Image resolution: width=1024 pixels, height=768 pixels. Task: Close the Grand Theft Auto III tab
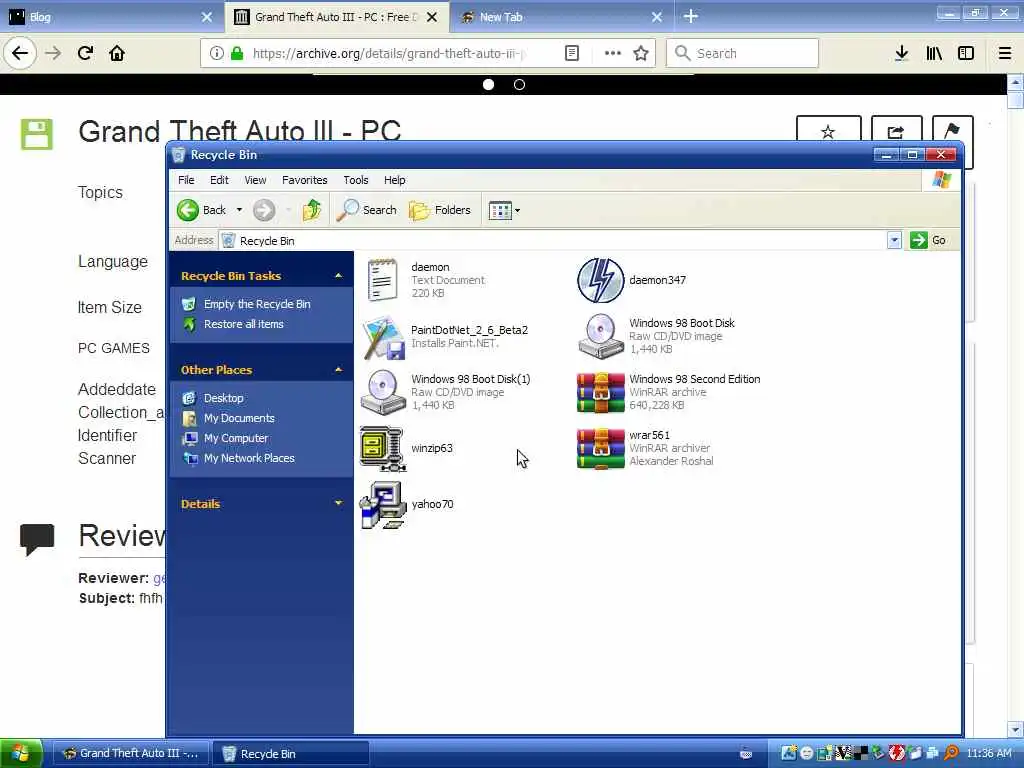point(432,17)
